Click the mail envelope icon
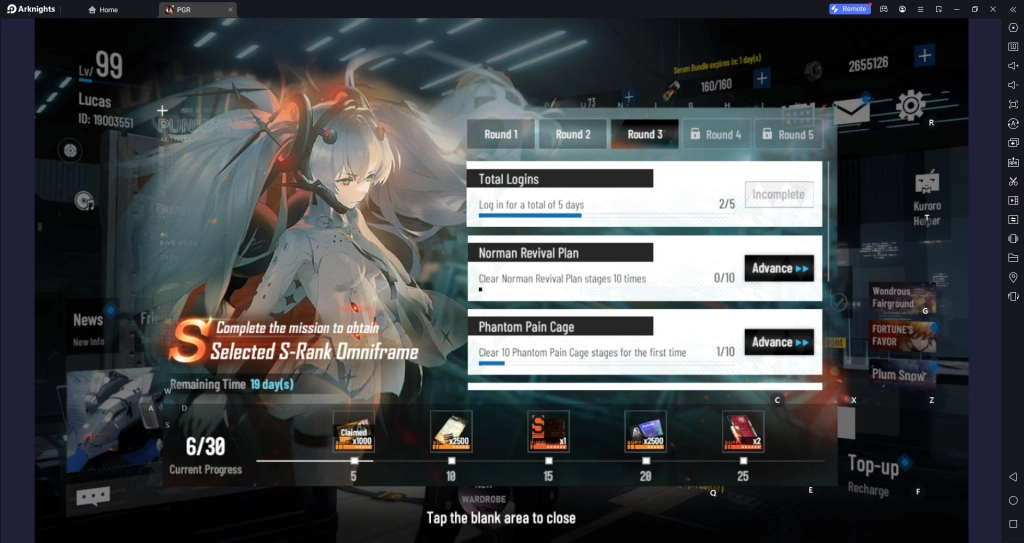Viewport: 1024px width, 543px height. coord(852,111)
